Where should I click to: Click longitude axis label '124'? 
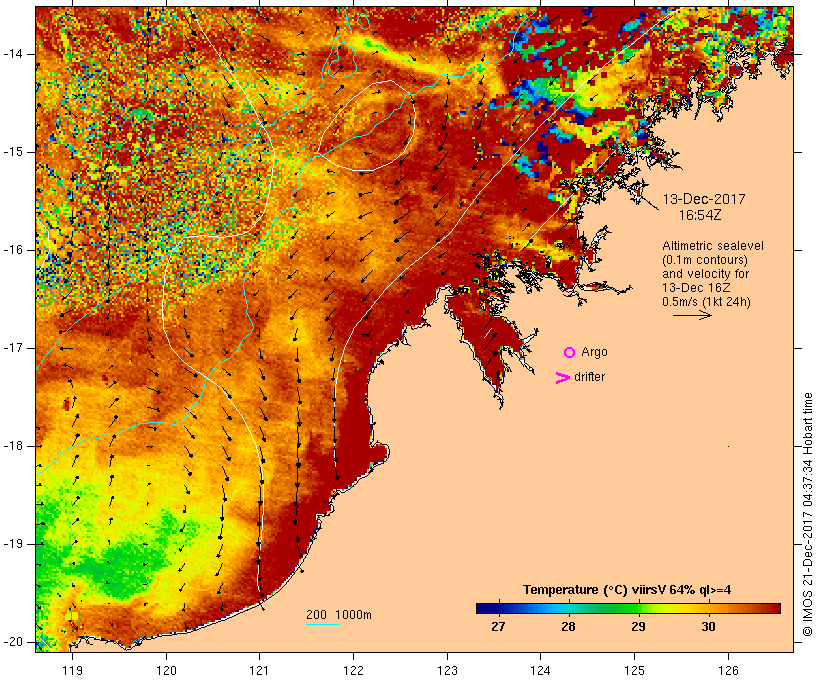click(x=541, y=670)
